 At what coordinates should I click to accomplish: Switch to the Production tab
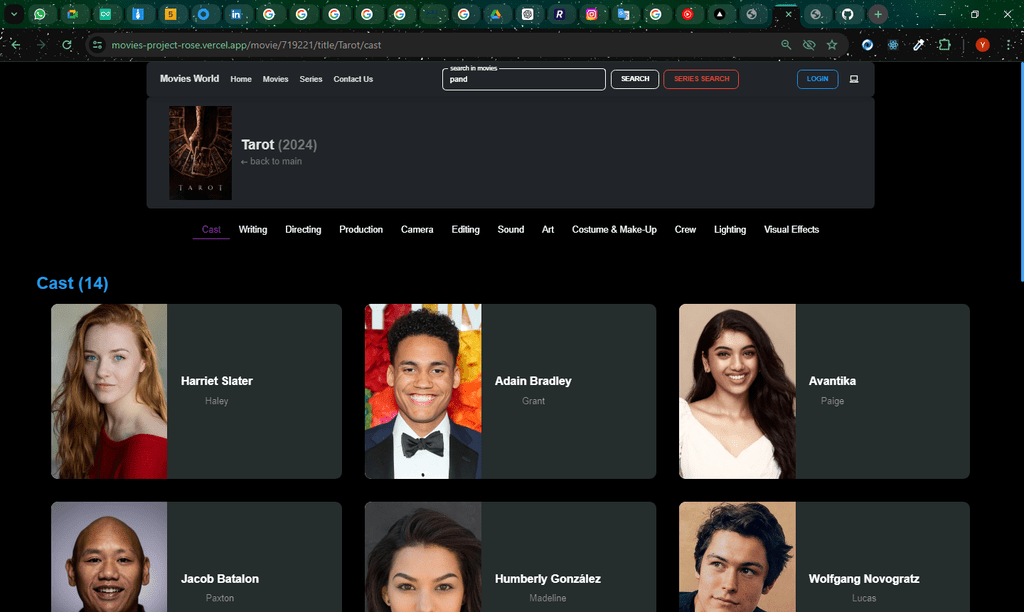point(361,229)
